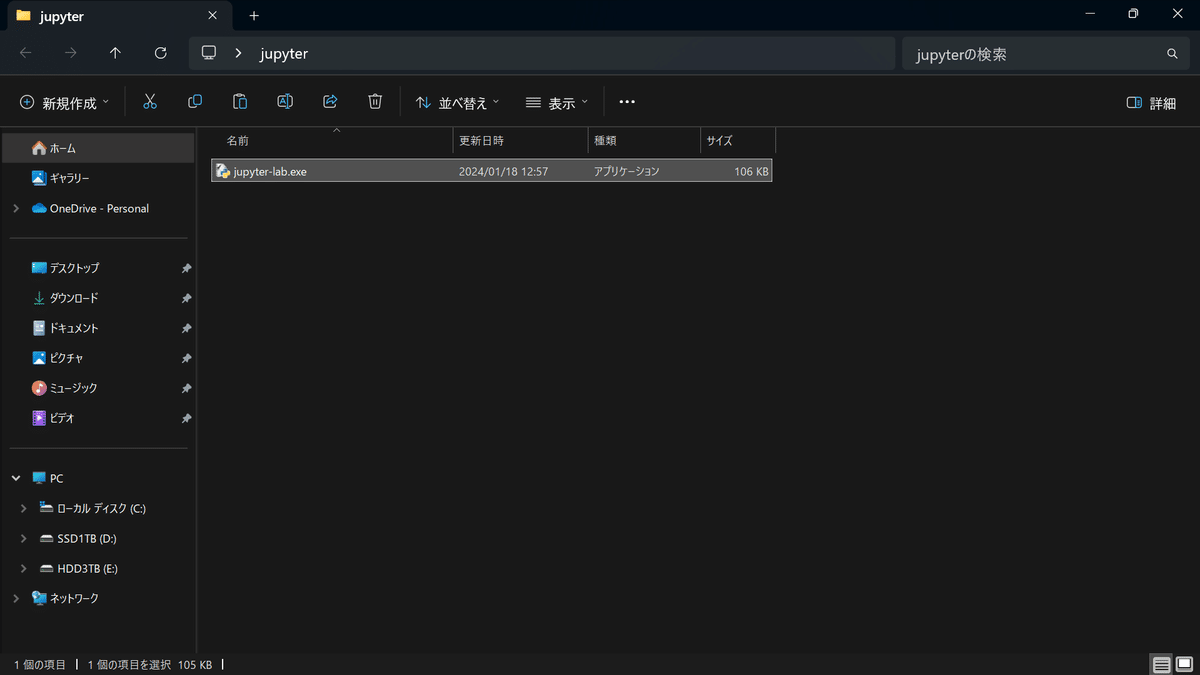The width and height of the screenshot is (1200, 675).
Task: Expand the ネットワーク tree node
Action: point(16,598)
